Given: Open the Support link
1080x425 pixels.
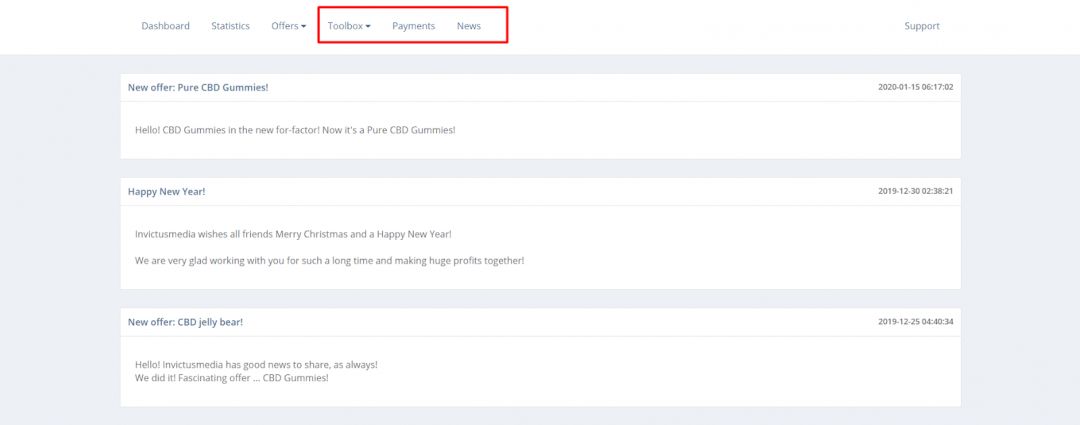Looking at the screenshot, I should point(921,26).
